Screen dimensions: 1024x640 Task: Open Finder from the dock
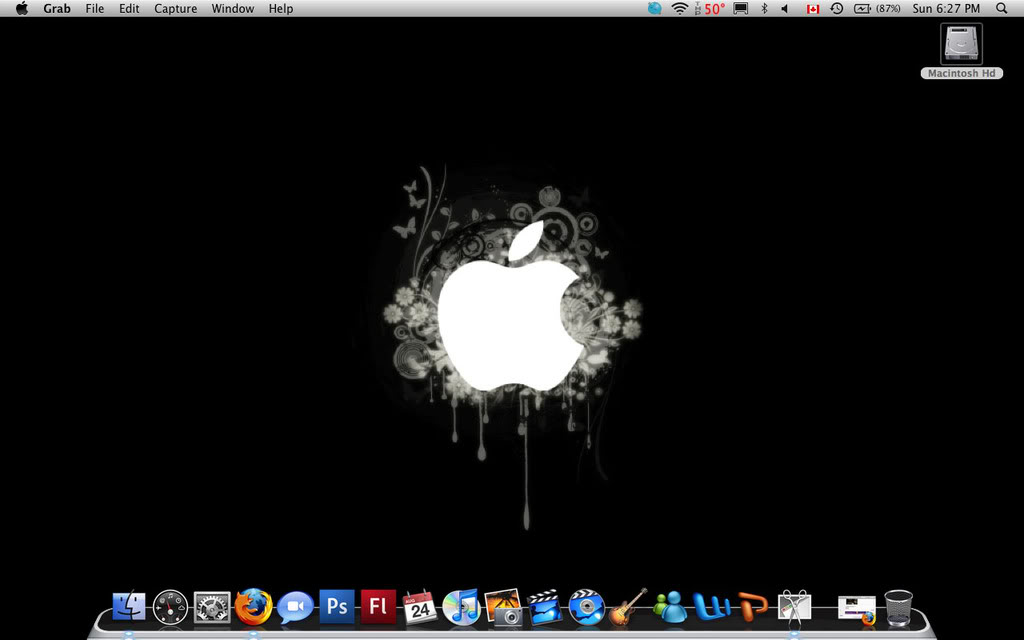pos(129,607)
